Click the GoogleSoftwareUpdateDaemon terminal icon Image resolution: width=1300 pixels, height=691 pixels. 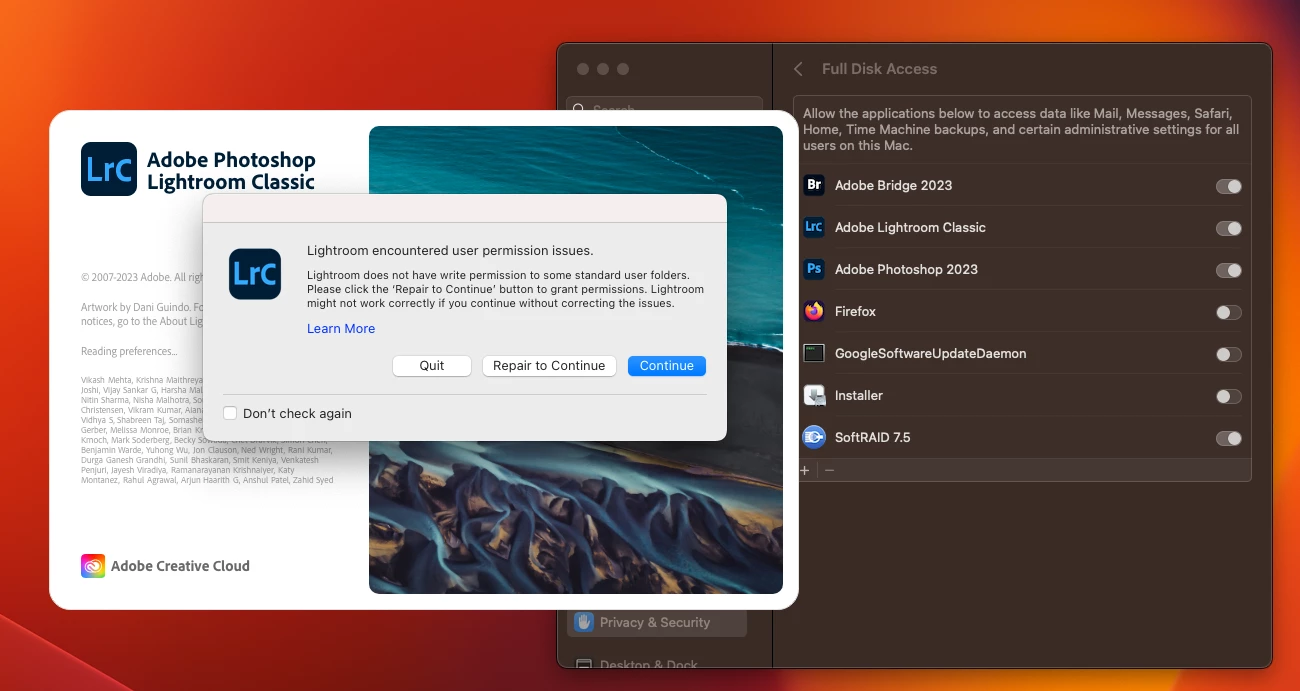tap(814, 353)
